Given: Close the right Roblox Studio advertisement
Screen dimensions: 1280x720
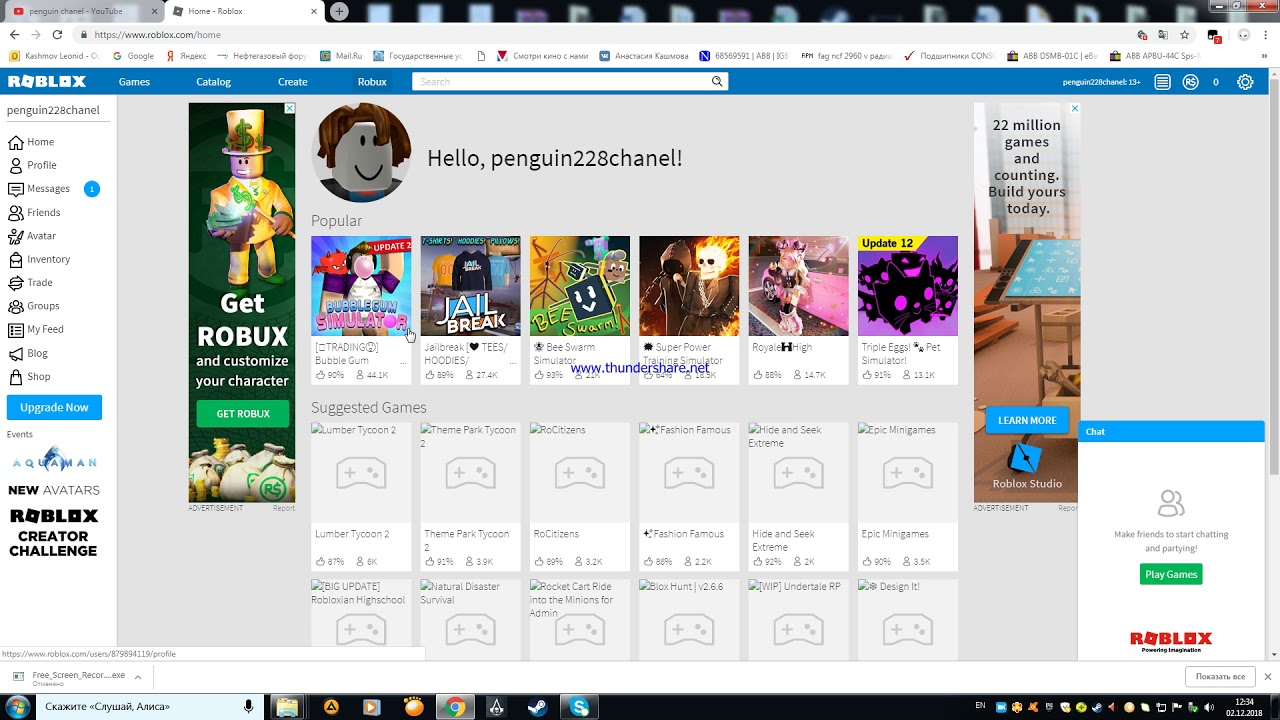Looking at the screenshot, I should coord(1075,108).
